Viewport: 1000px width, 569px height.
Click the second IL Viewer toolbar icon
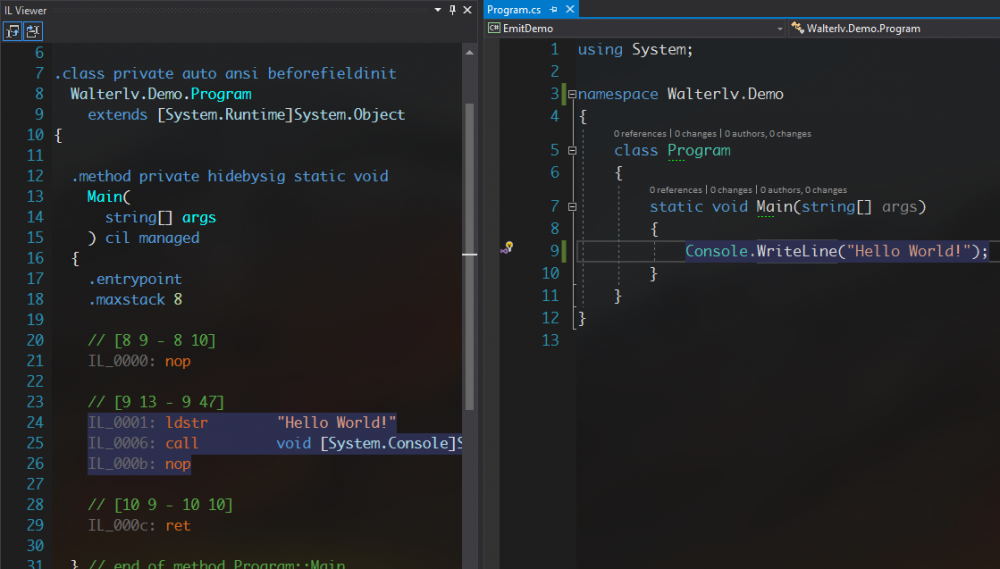(33, 31)
